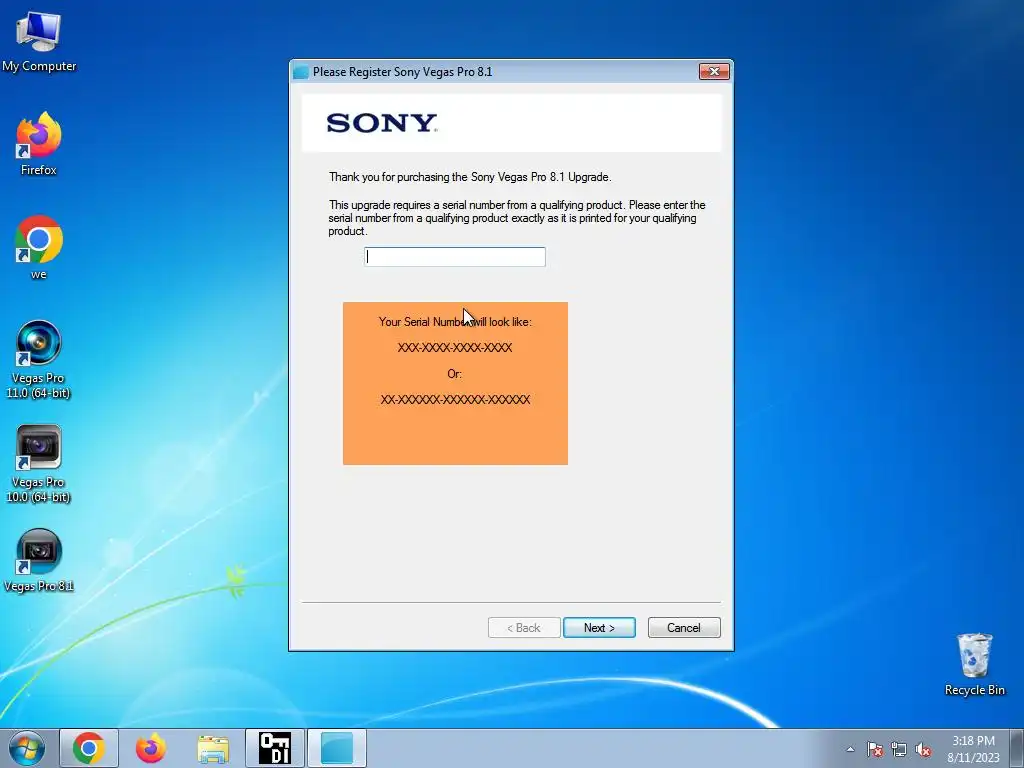Show hidden system tray icons
This screenshot has height=768, width=1024.
(x=850, y=749)
